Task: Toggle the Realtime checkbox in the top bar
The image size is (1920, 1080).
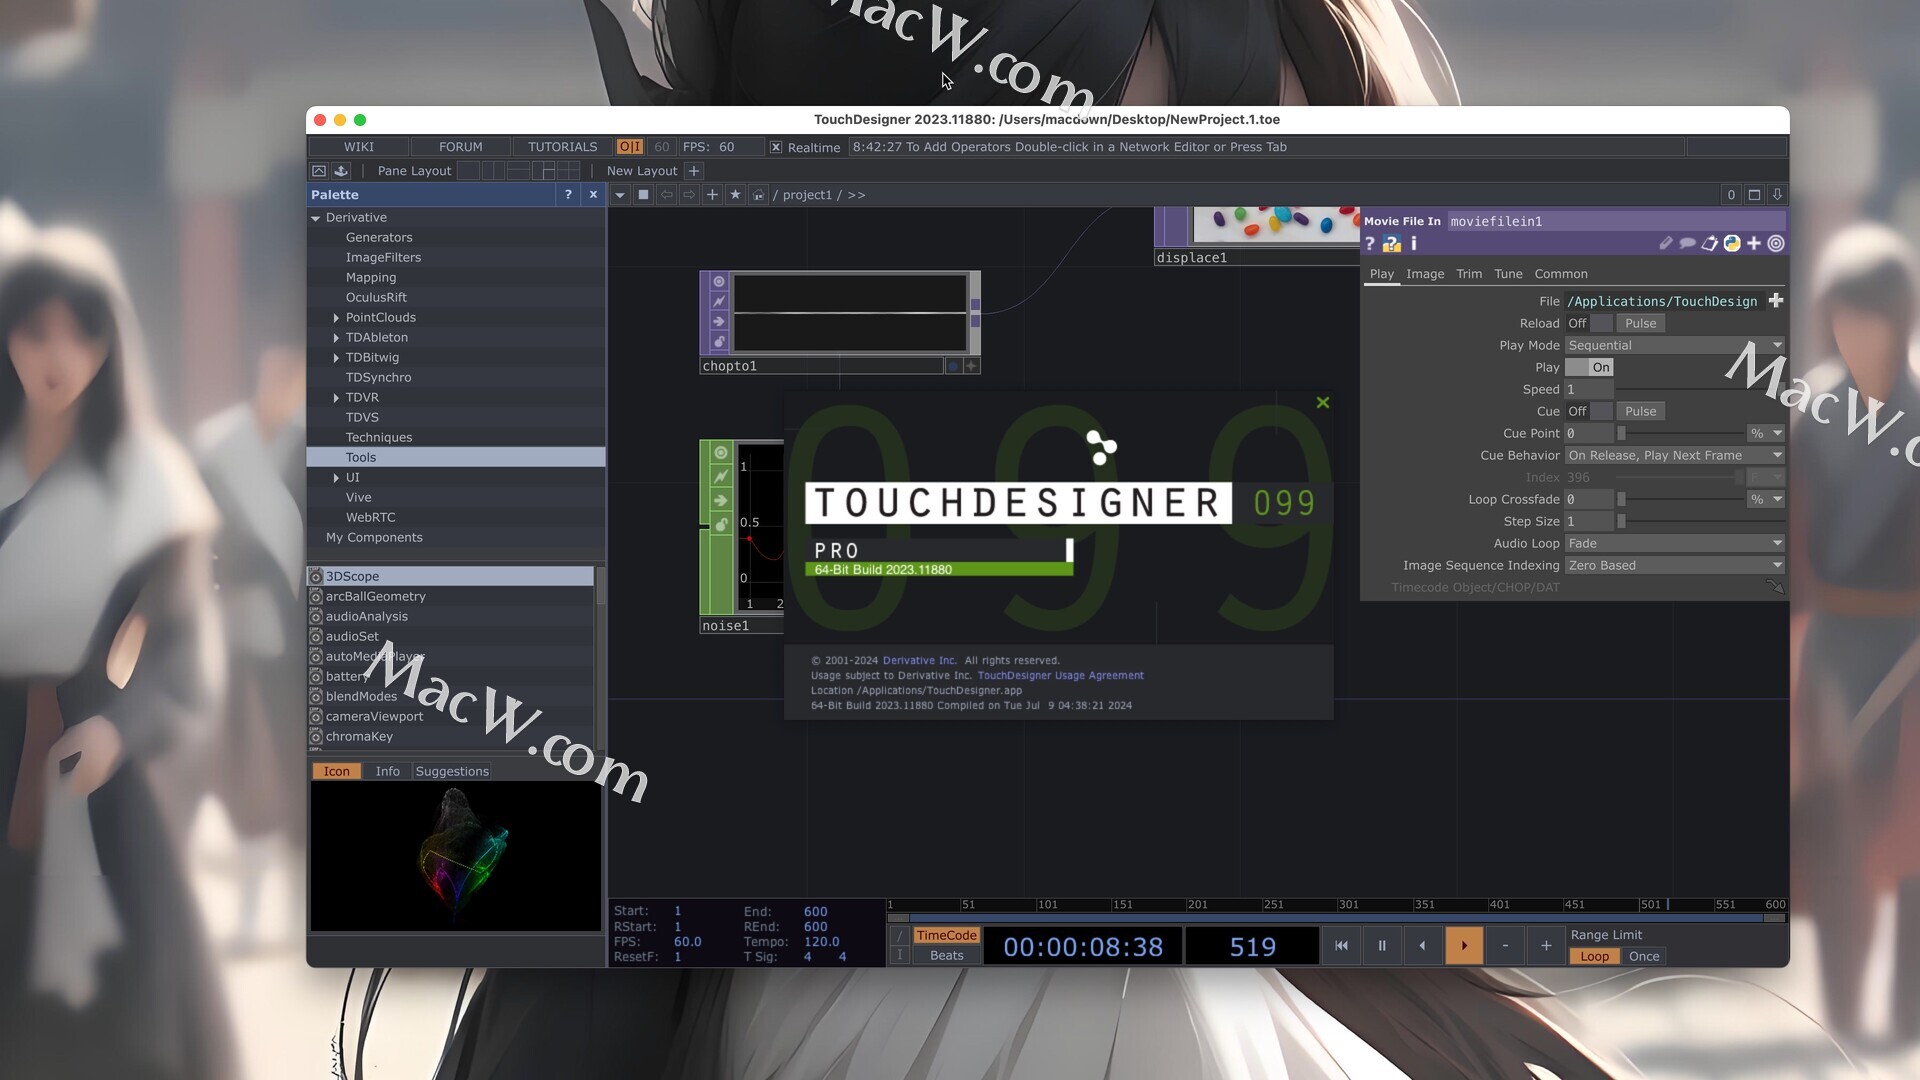Action: coord(776,147)
